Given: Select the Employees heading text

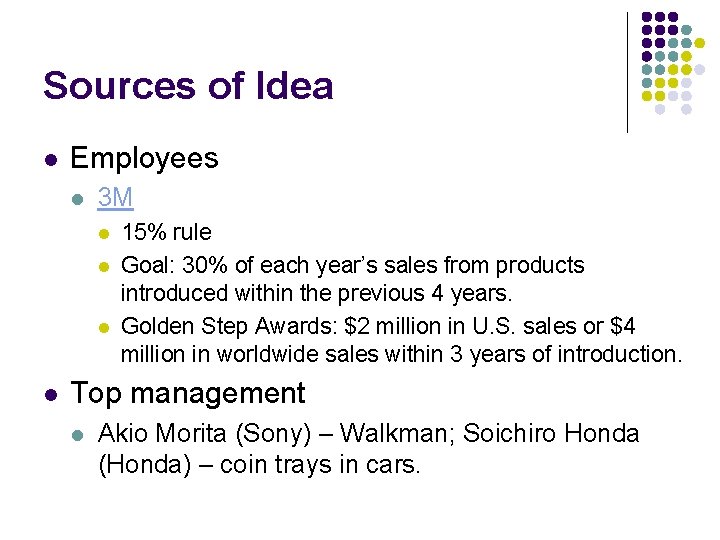Looking at the screenshot, I should 144,158.
